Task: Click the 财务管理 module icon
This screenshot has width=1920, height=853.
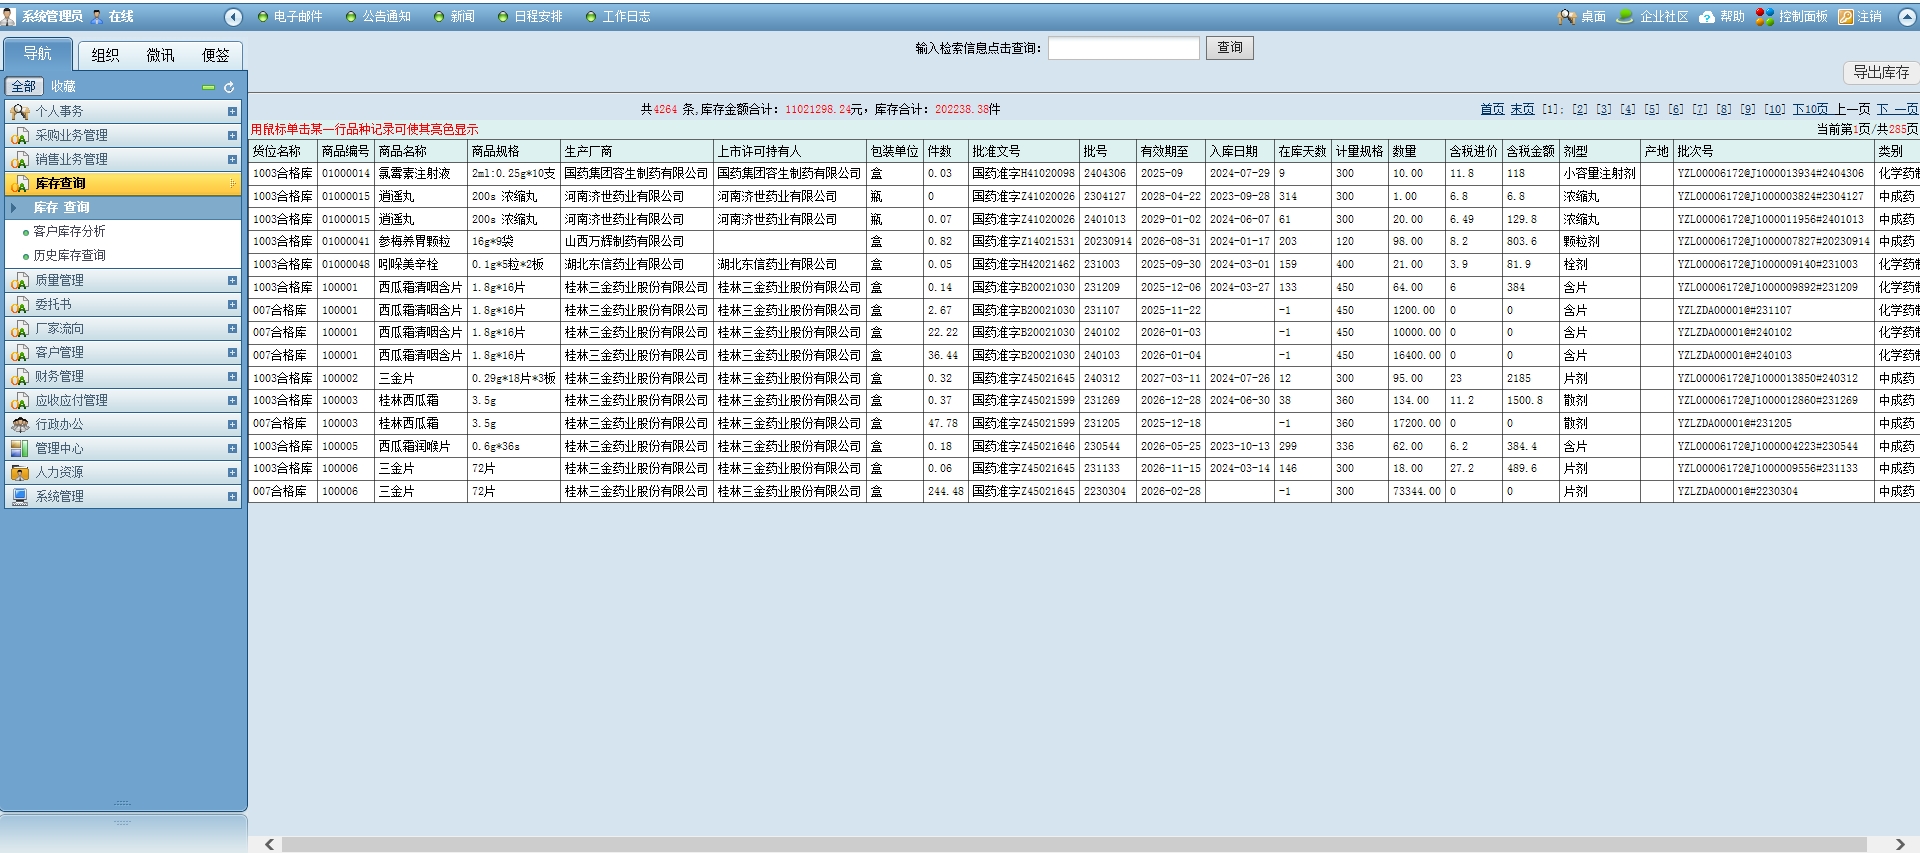Action: coord(19,376)
